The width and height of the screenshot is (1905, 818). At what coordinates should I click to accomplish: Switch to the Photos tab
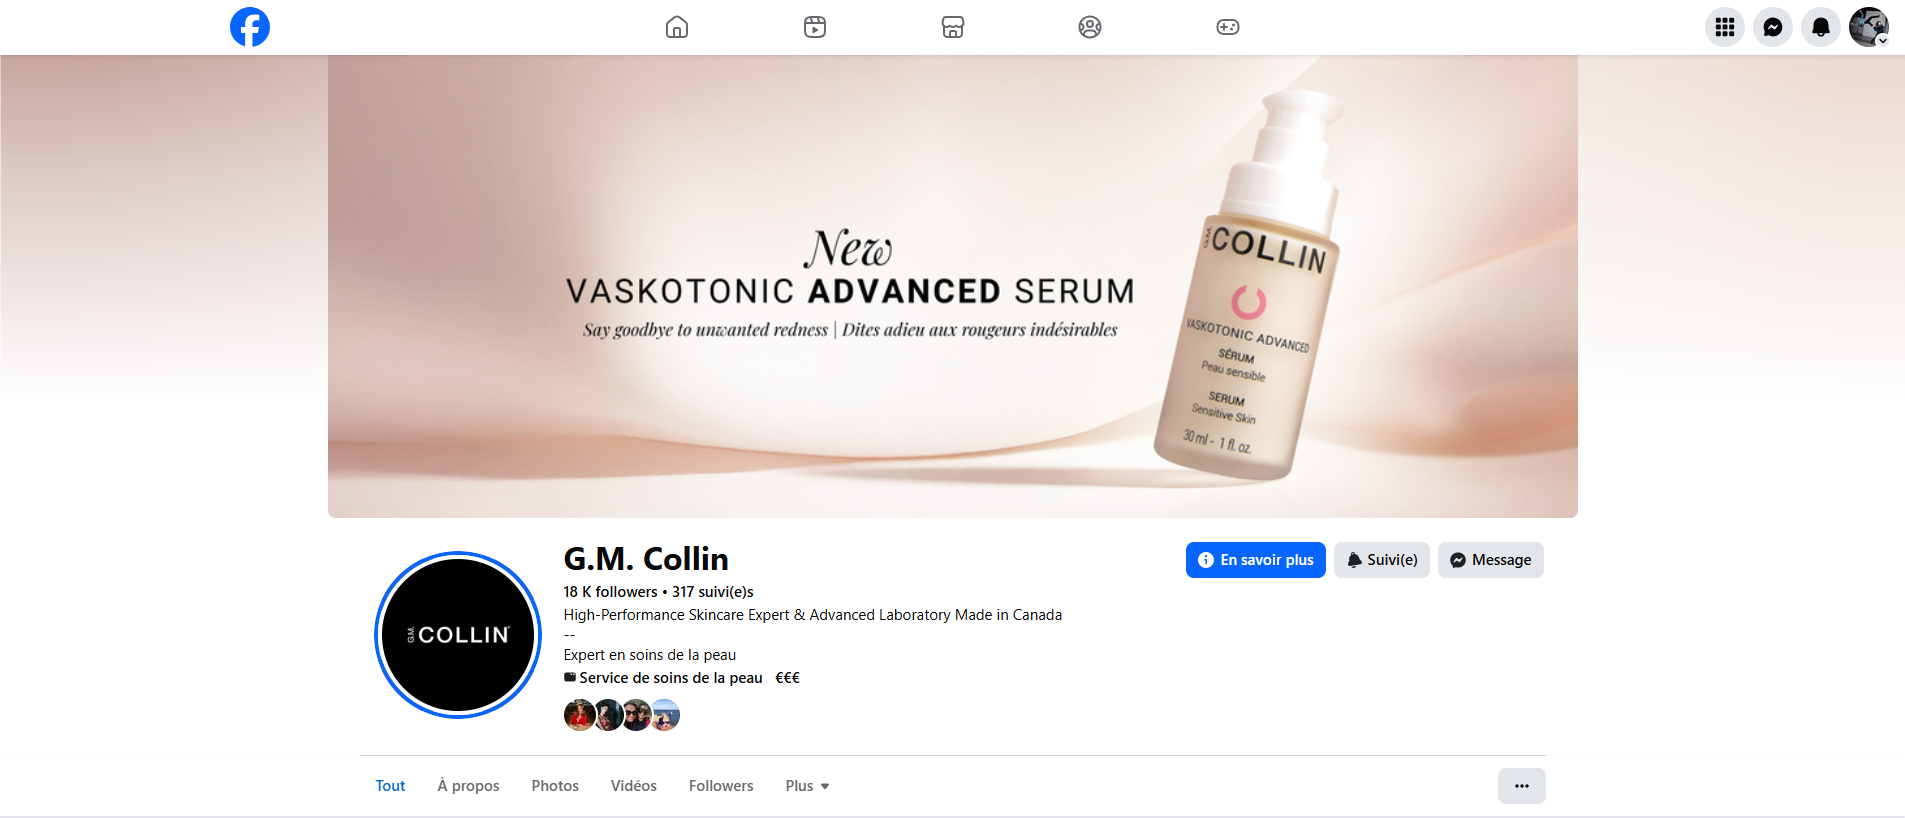555,786
